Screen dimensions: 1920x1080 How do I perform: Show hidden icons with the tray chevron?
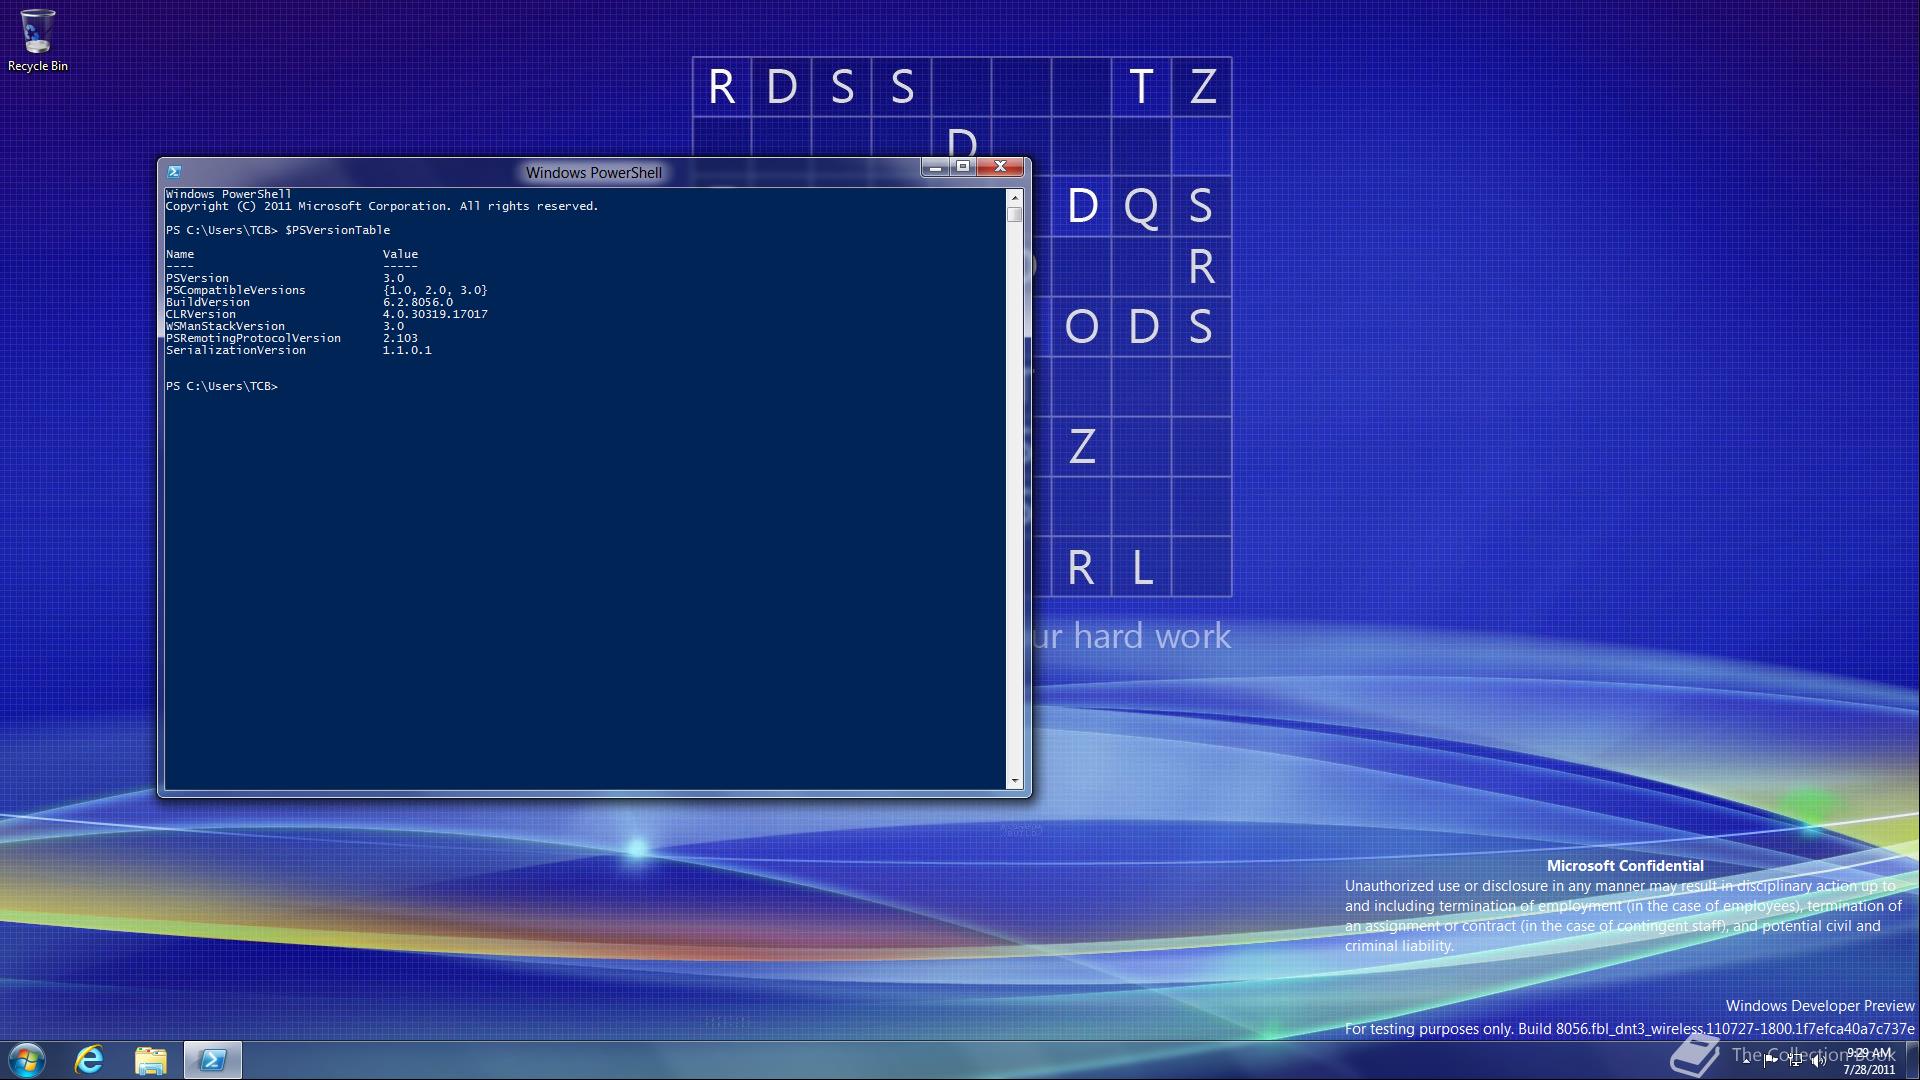[x=1746, y=1062]
